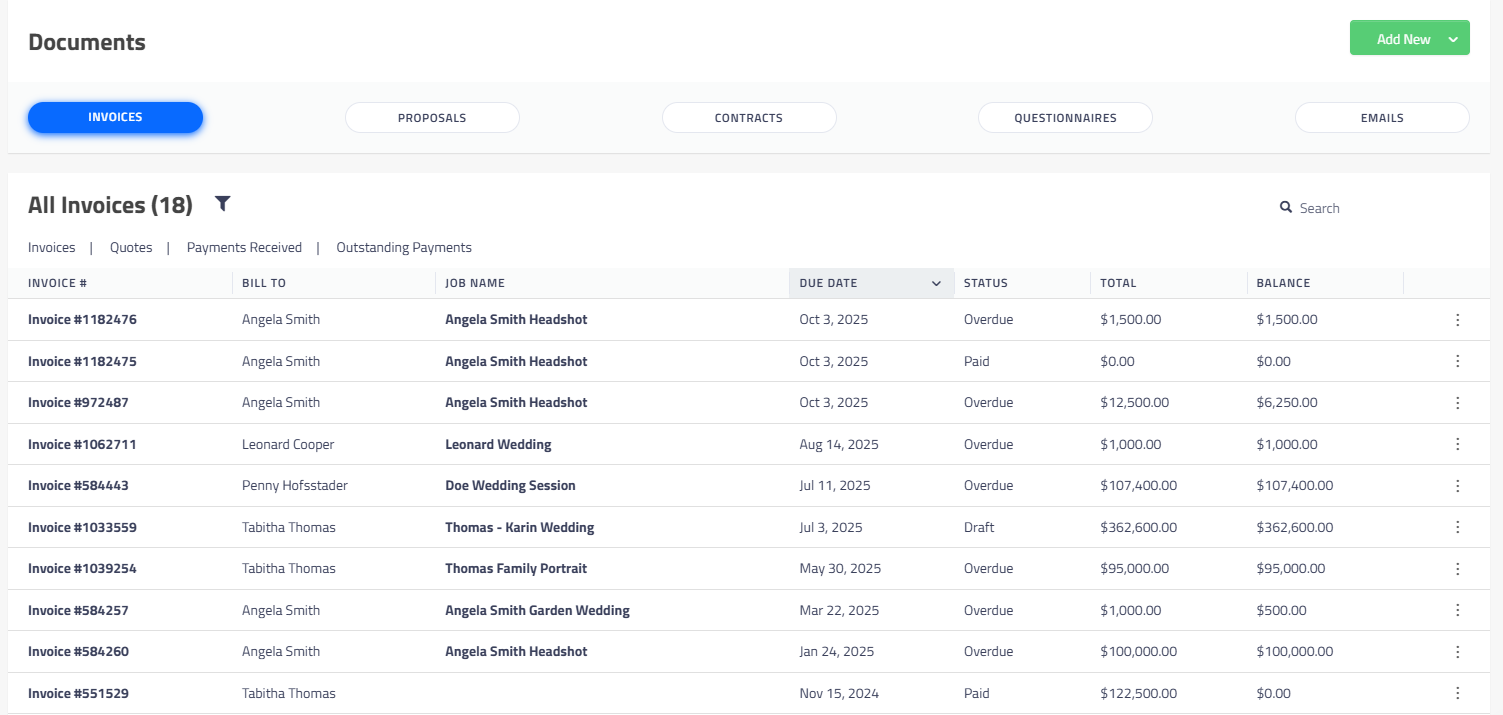Toggle Due Date column sort chevron
The height and width of the screenshot is (715, 1503).
(x=936, y=284)
